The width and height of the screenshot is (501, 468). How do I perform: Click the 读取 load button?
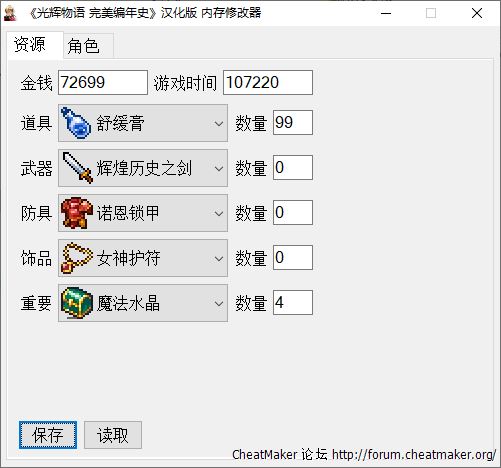click(113, 435)
